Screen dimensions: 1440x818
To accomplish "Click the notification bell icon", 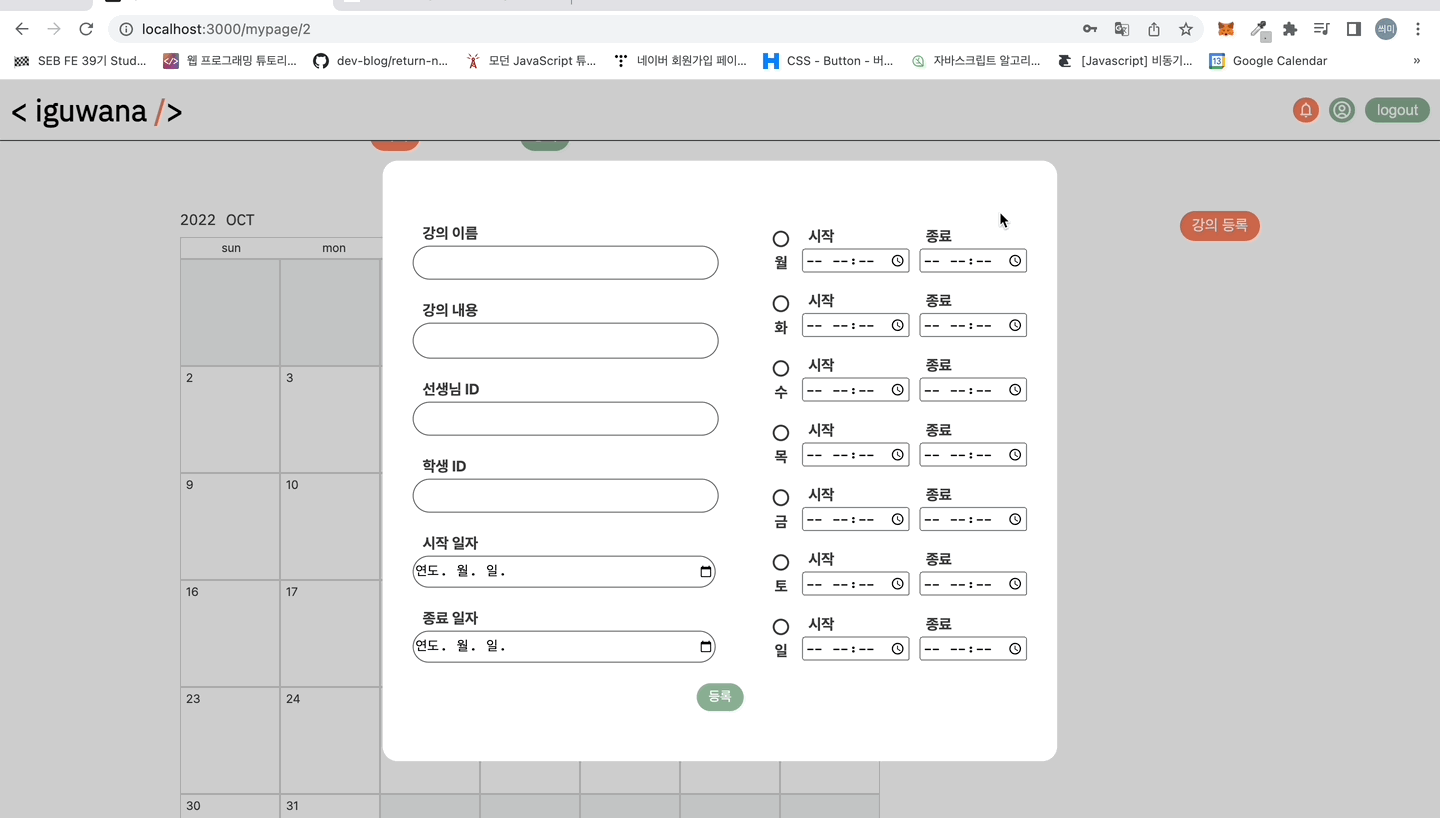I will [1305, 110].
